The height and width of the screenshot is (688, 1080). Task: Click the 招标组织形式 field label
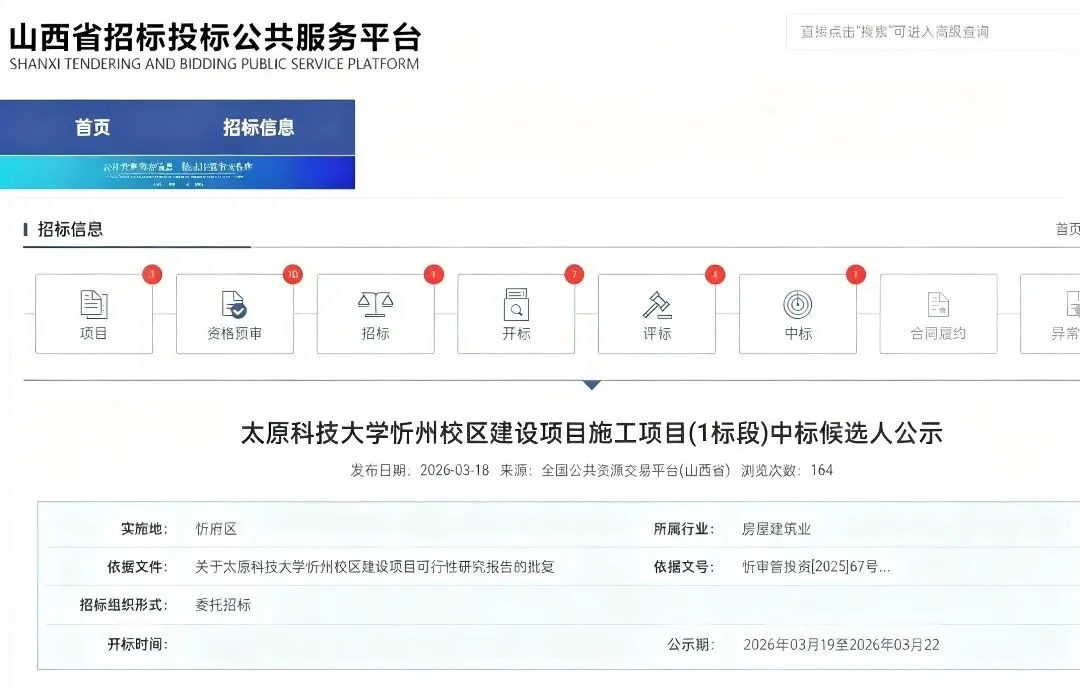124,605
